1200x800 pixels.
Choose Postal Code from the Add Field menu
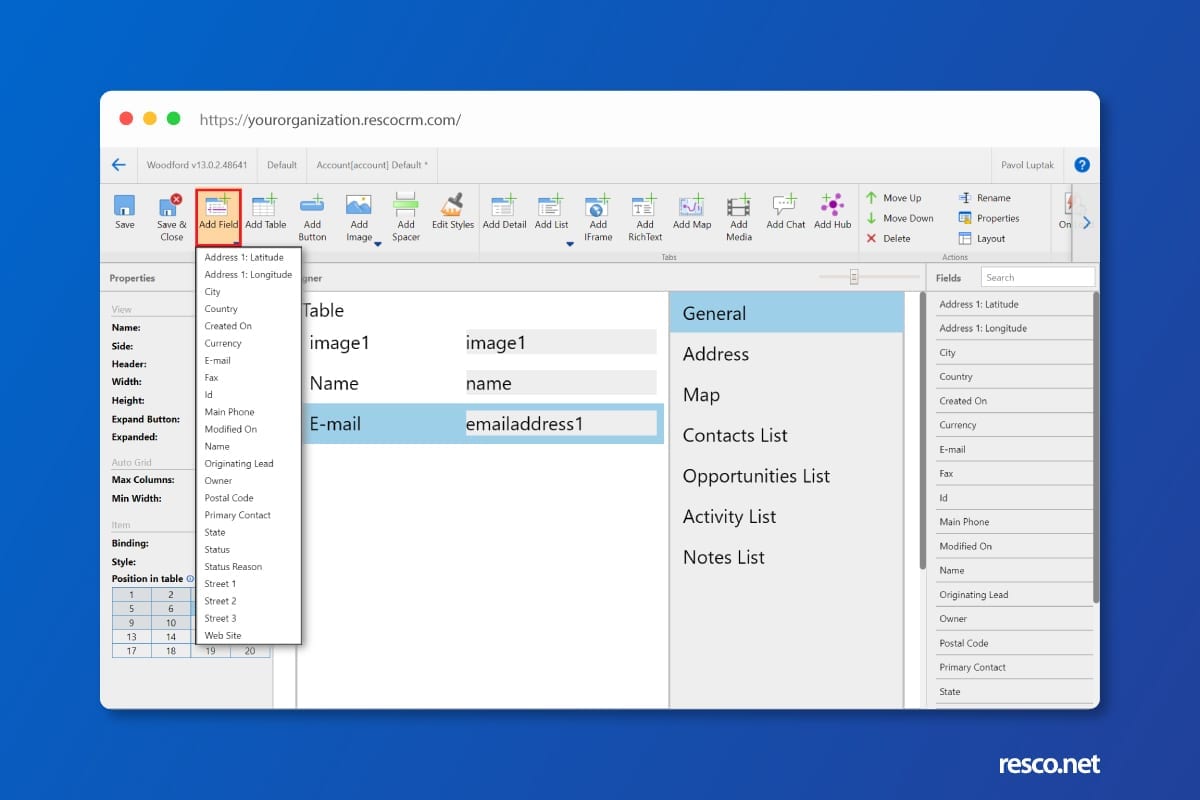point(229,498)
